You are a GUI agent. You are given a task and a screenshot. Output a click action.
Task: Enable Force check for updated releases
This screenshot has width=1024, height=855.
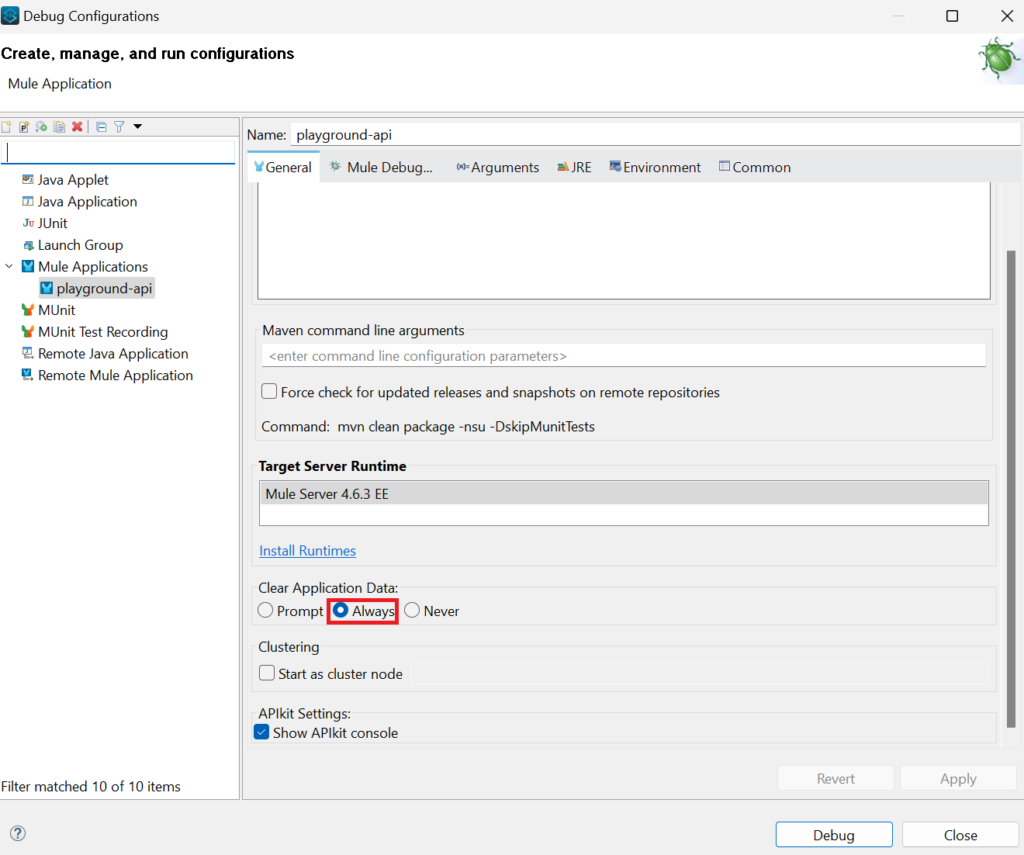coord(269,392)
